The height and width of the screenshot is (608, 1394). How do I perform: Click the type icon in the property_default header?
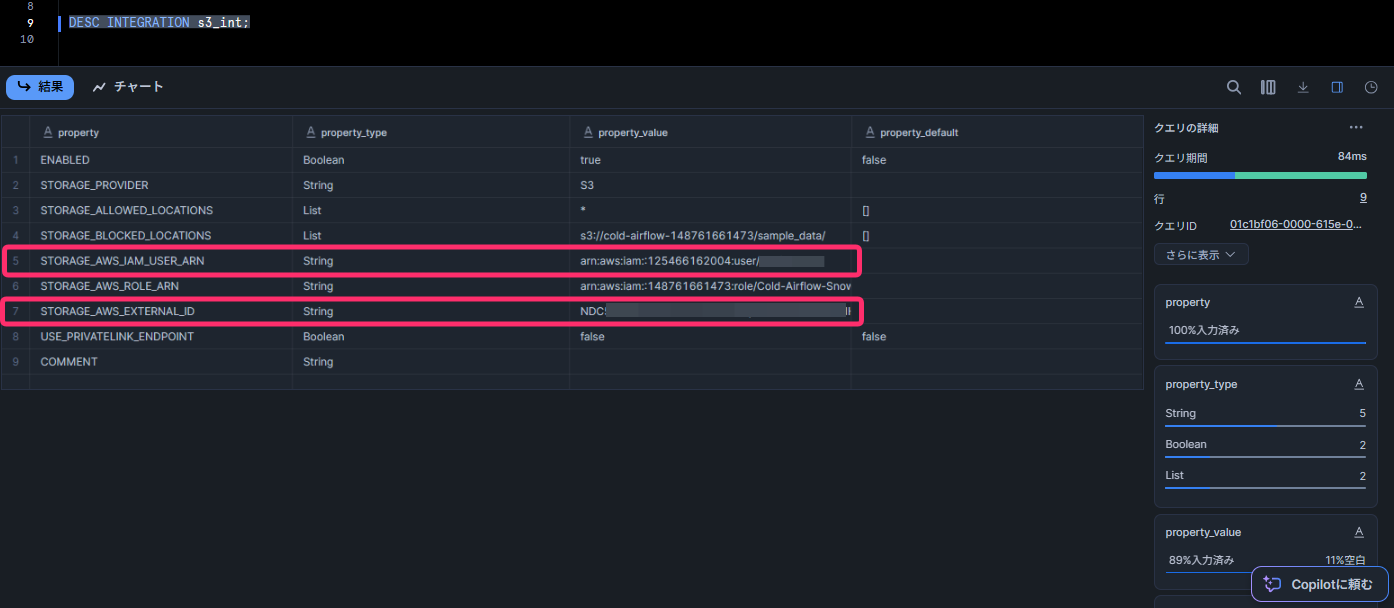click(871, 132)
